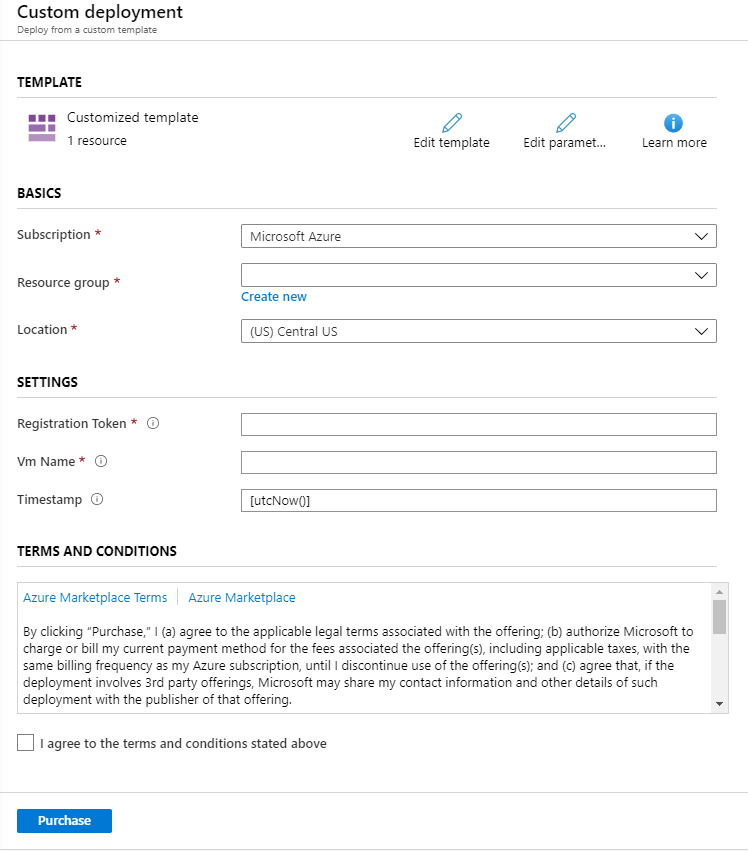This screenshot has height=851, width=748.
Task: Click info icon next to Vm Name
Action: (100, 462)
